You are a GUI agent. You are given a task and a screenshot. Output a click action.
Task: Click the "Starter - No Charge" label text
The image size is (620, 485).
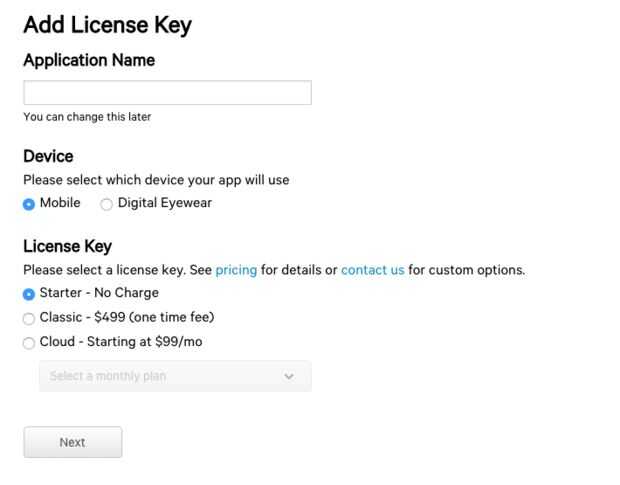click(99, 293)
